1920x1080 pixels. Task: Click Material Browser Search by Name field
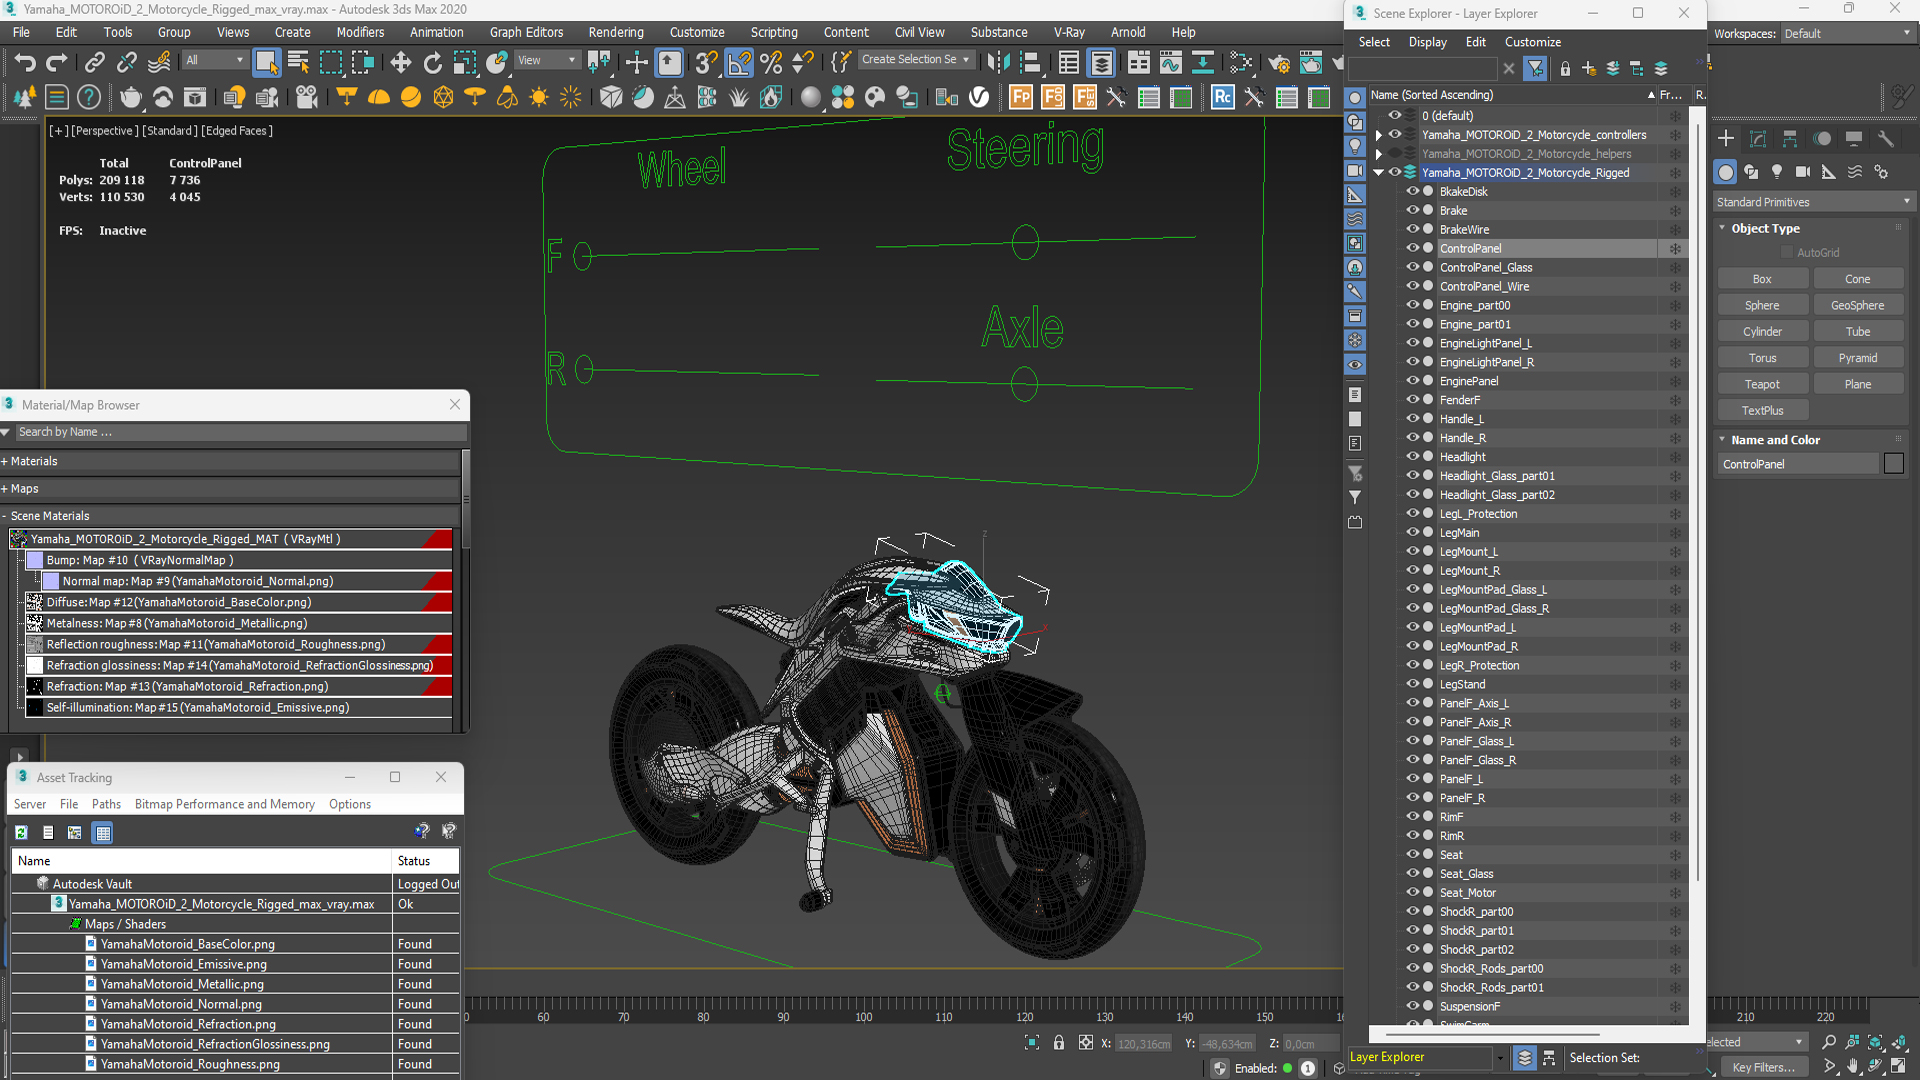pyautogui.click(x=240, y=432)
